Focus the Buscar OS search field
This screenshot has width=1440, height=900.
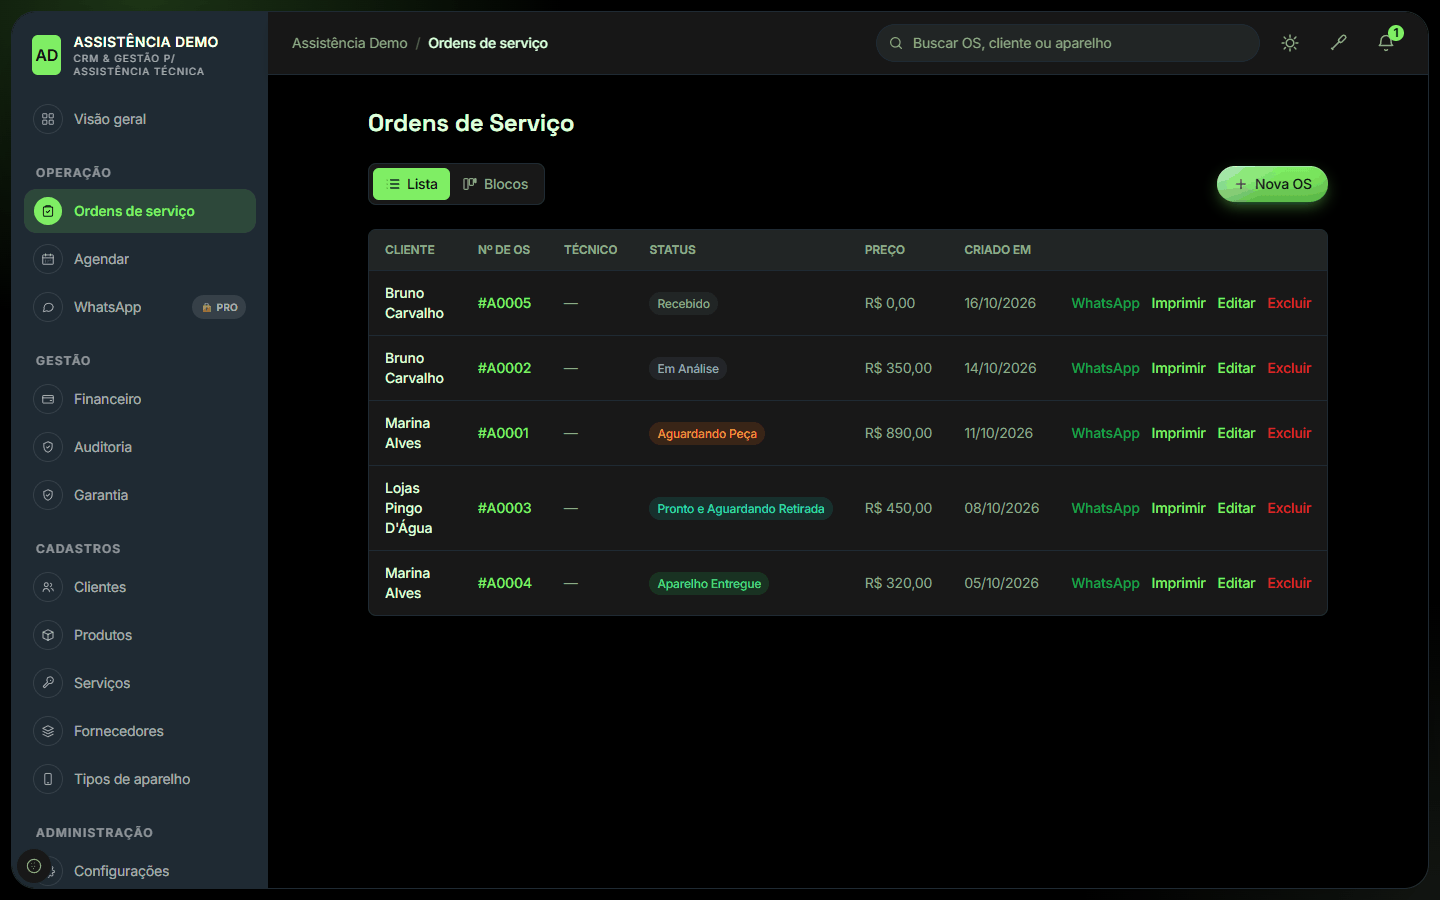click(1067, 43)
